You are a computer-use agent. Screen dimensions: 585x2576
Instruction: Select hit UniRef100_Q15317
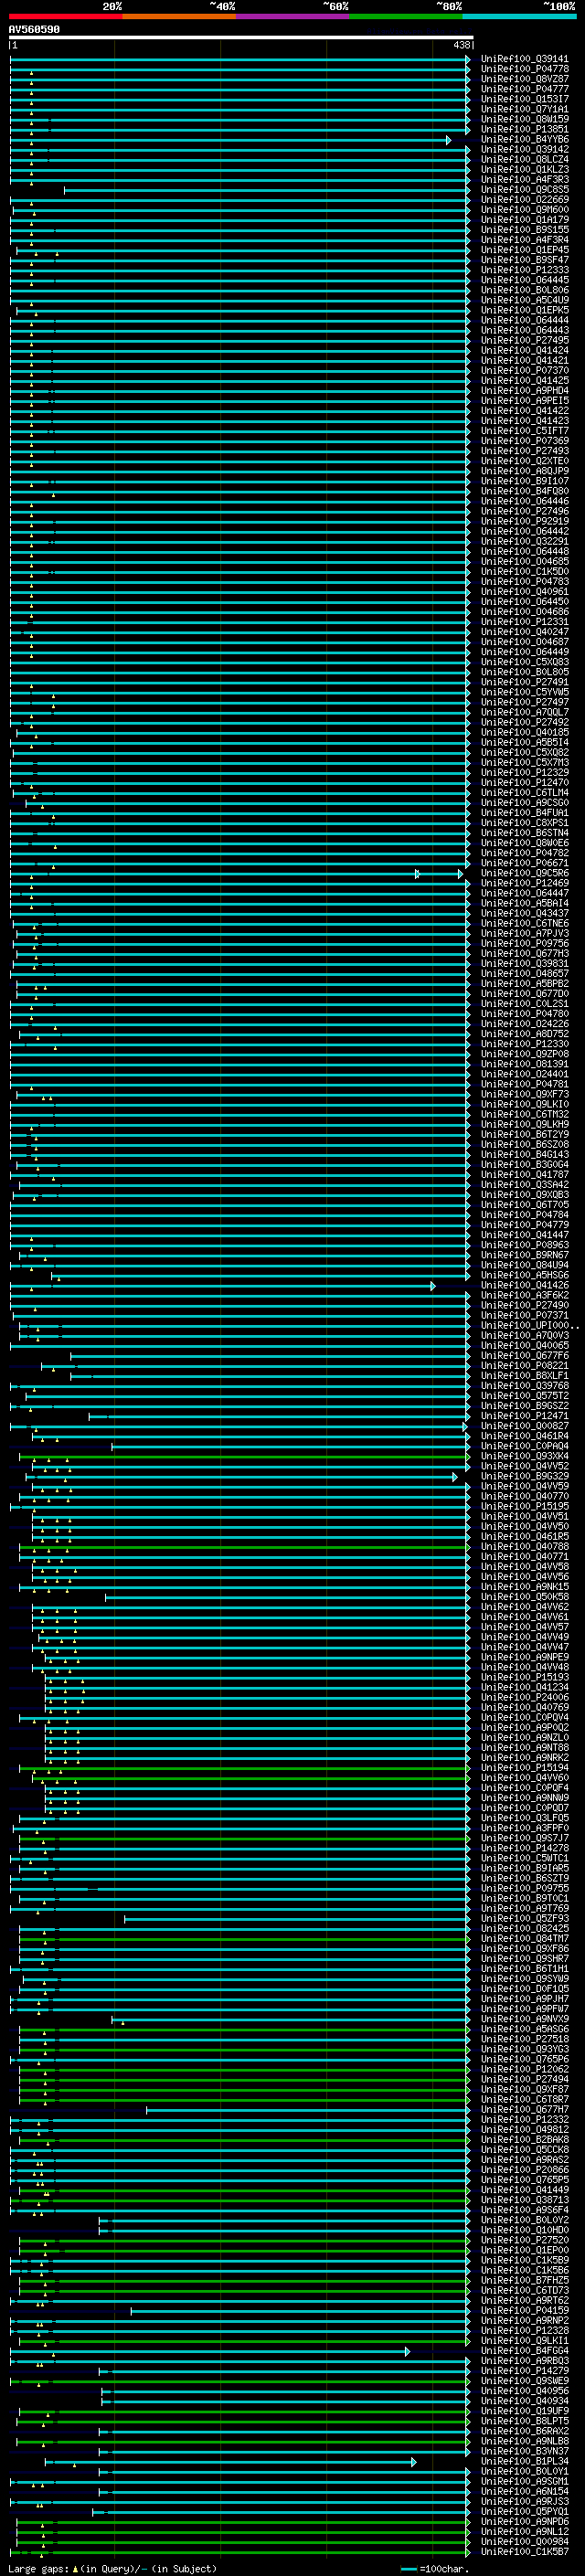point(524,99)
